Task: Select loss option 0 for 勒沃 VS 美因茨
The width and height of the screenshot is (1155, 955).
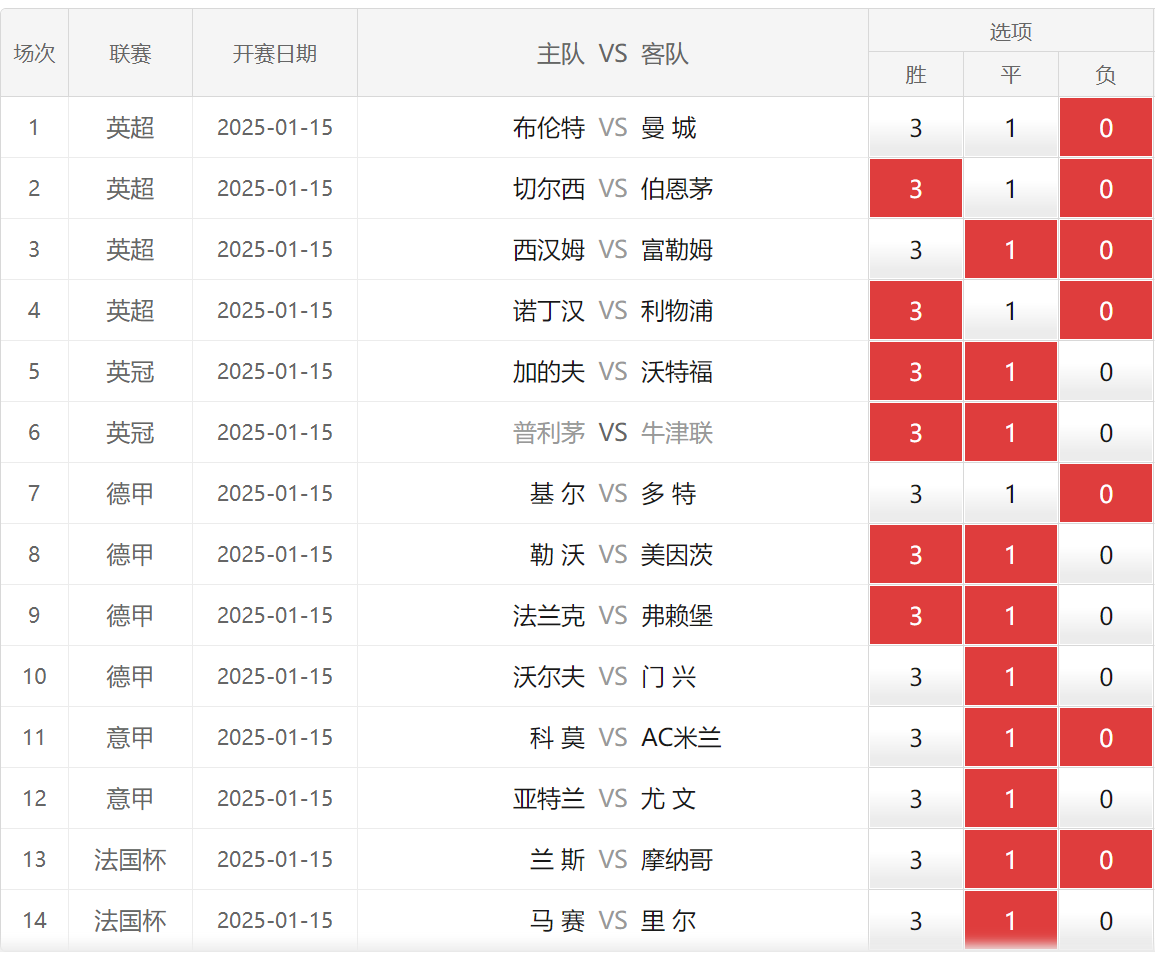Action: pyautogui.click(x=1106, y=554)
